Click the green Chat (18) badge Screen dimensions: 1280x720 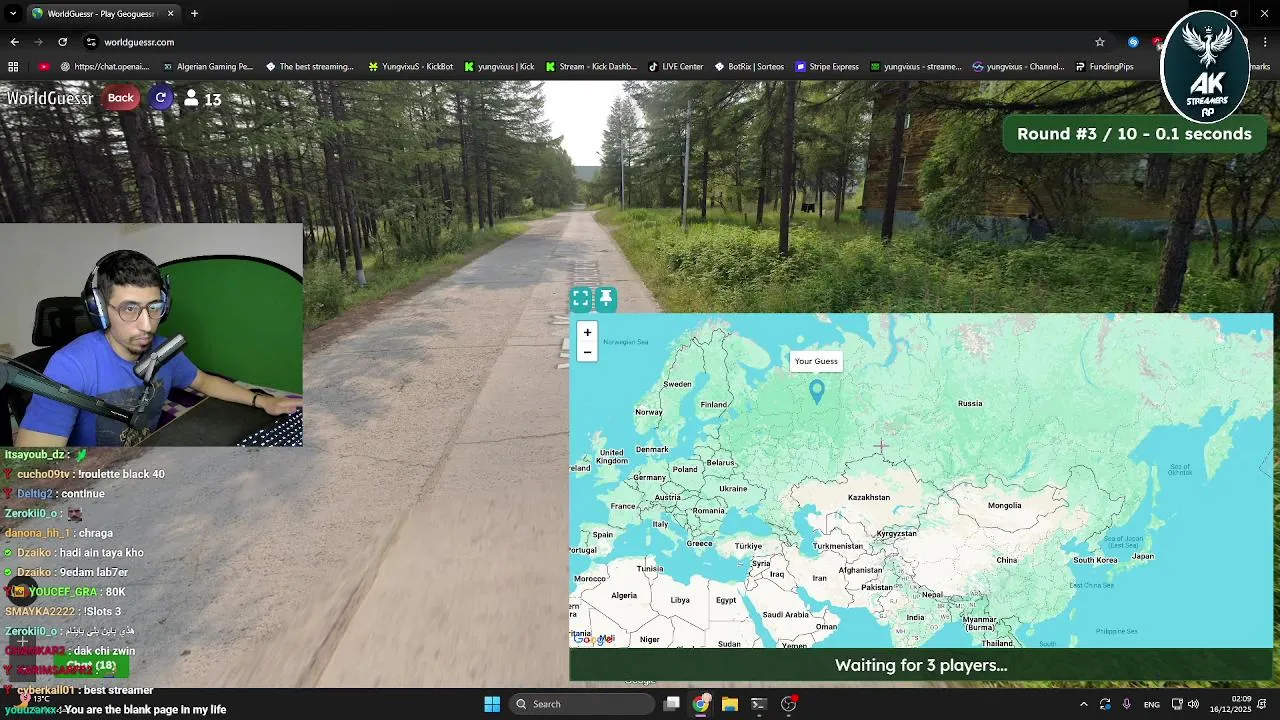point(91,666)
